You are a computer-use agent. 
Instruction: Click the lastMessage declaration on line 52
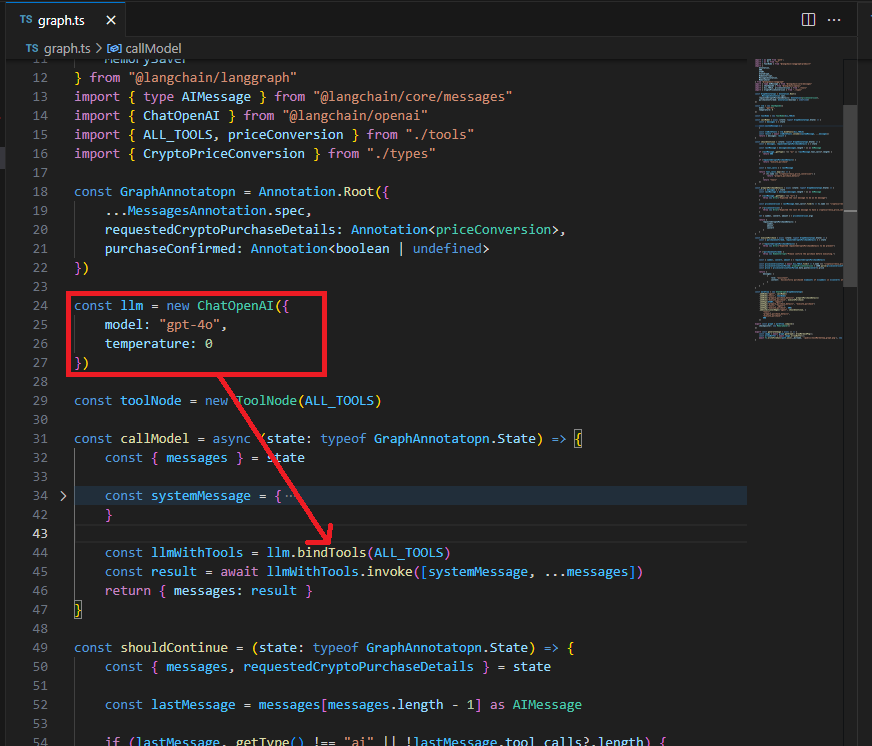(x=193, y=704)
